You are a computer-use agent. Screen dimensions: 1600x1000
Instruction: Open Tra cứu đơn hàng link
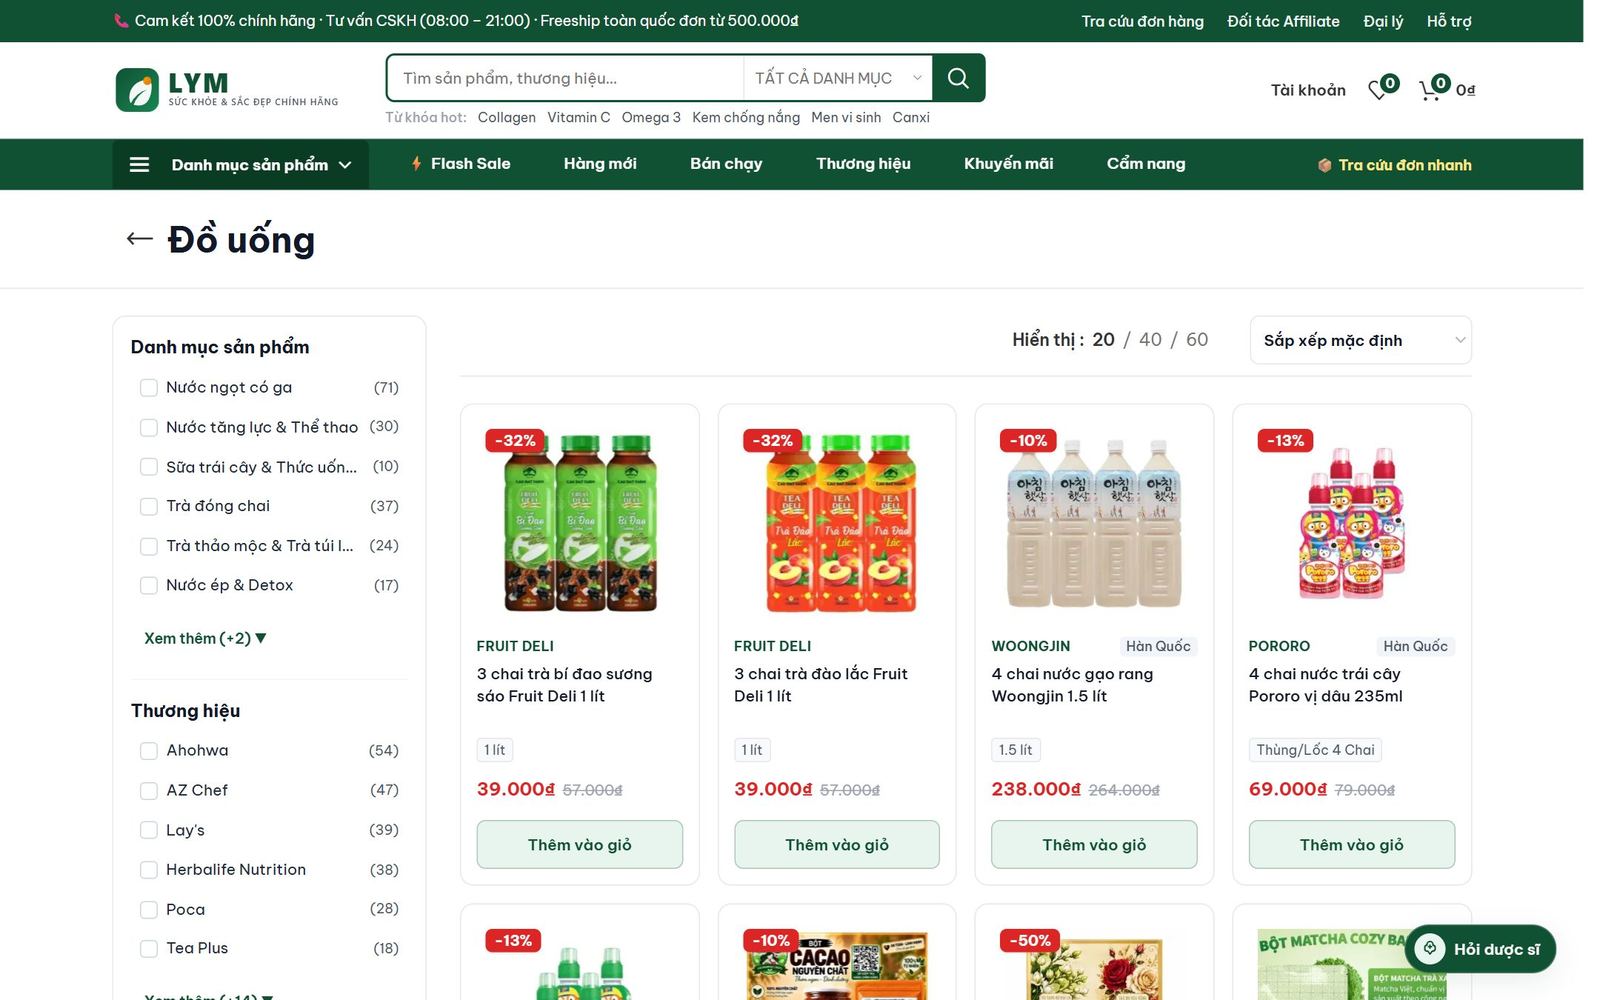[x=1142, y=21]
